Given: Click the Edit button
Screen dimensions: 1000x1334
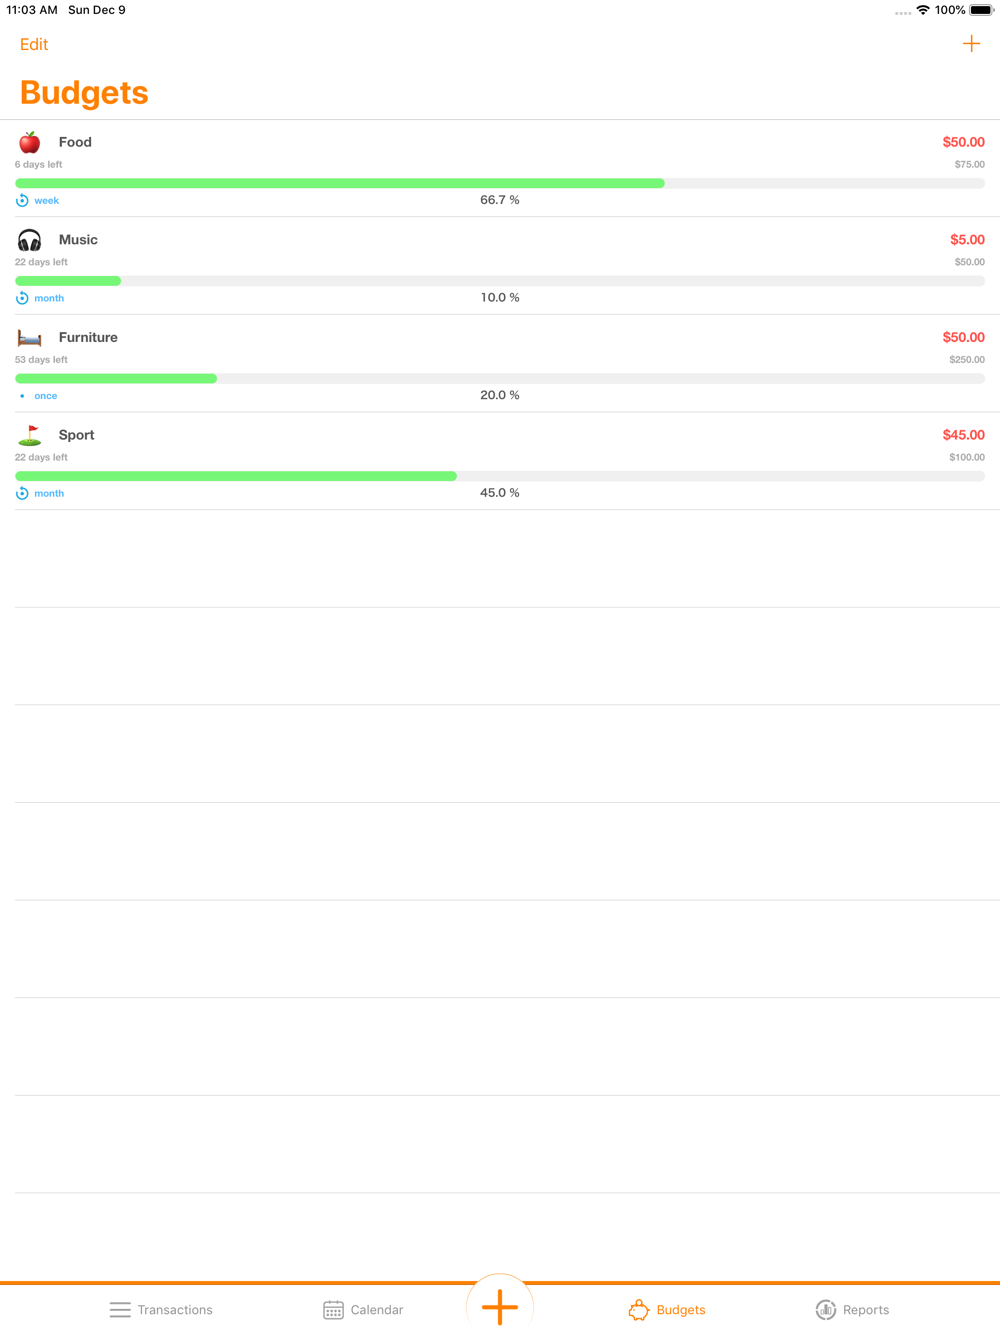Looking at the screenshot, I should point(34,44).
